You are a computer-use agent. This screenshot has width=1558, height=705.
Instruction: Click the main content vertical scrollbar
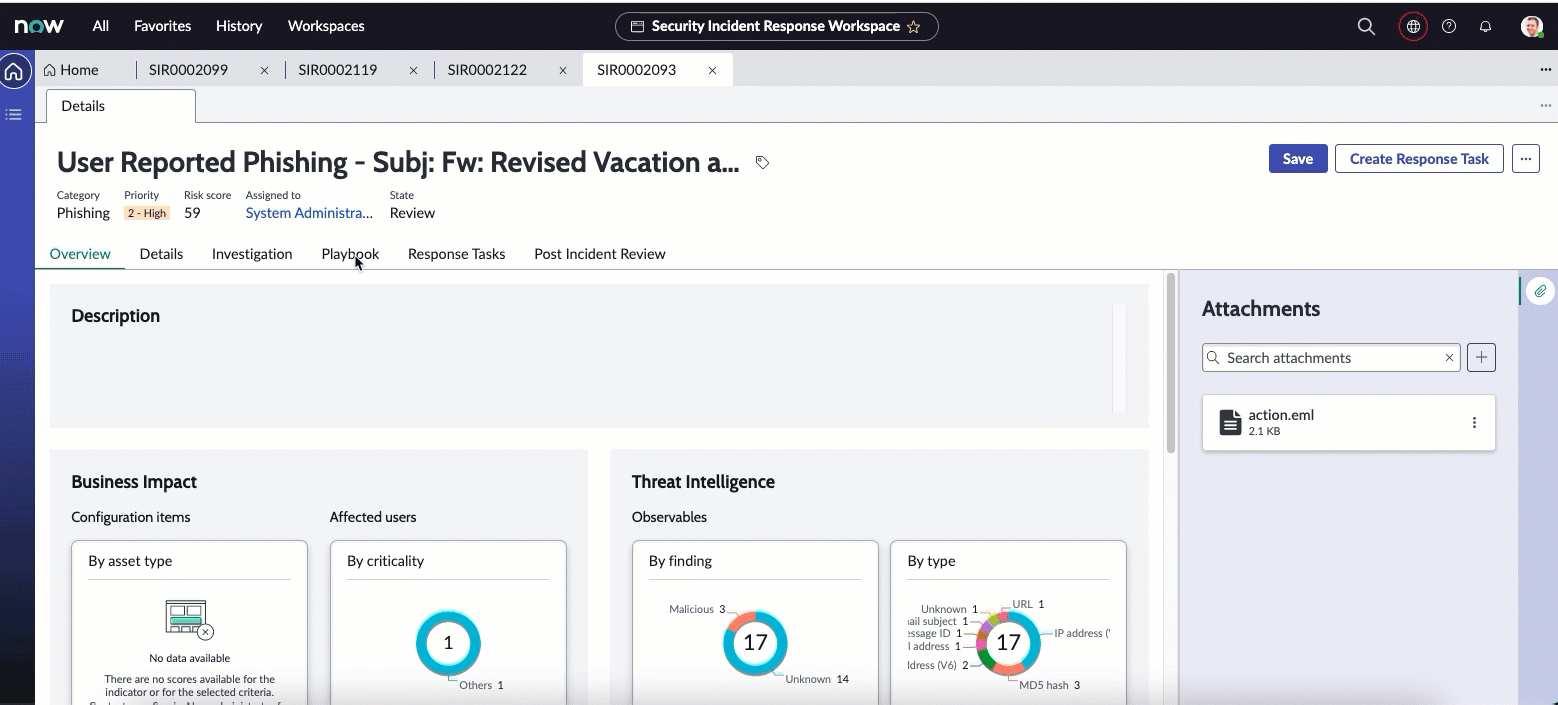point(1171,362)
